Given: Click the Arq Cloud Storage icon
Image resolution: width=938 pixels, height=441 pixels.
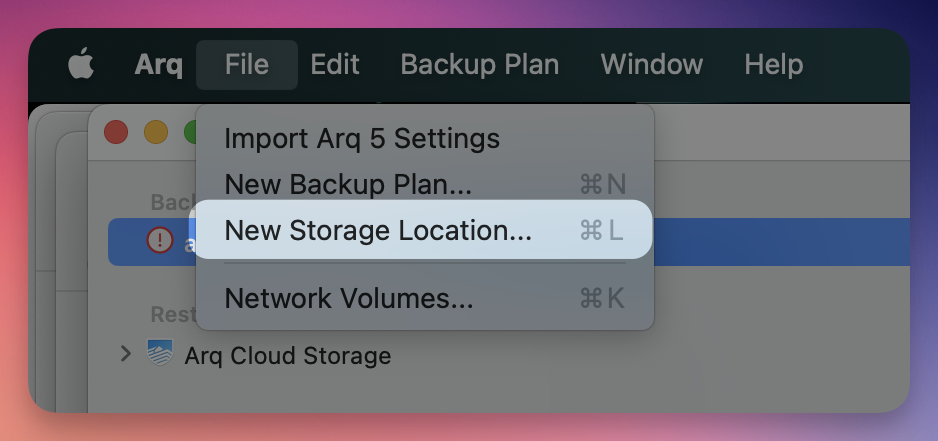Looking at the screenshot, I should [160, 354].
